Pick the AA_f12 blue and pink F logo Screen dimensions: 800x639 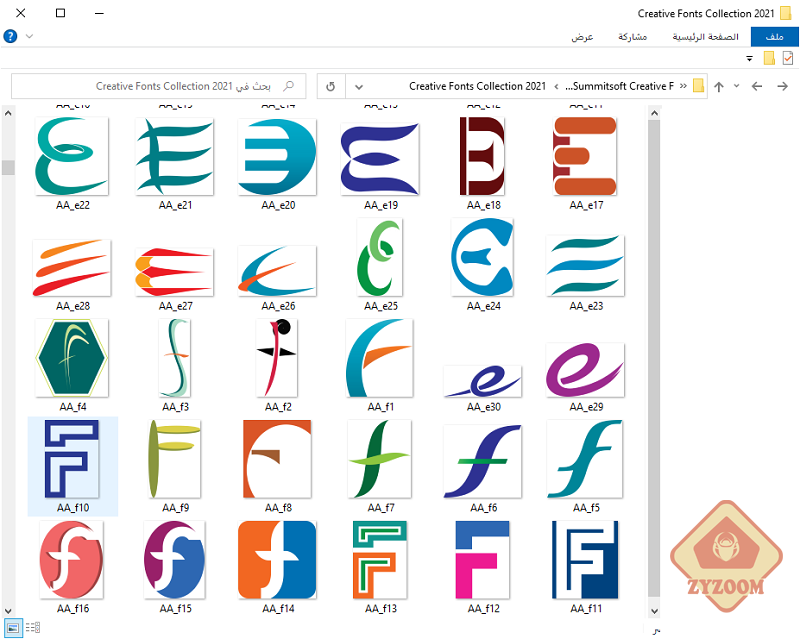483,560
